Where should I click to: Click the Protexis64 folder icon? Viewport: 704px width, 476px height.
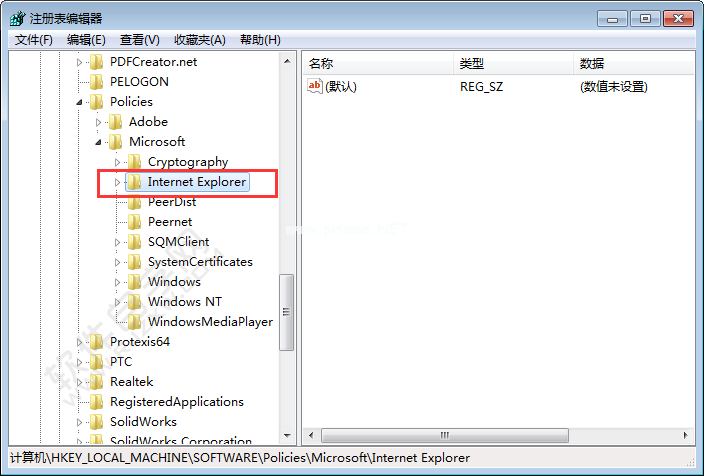tap(96, 341)
